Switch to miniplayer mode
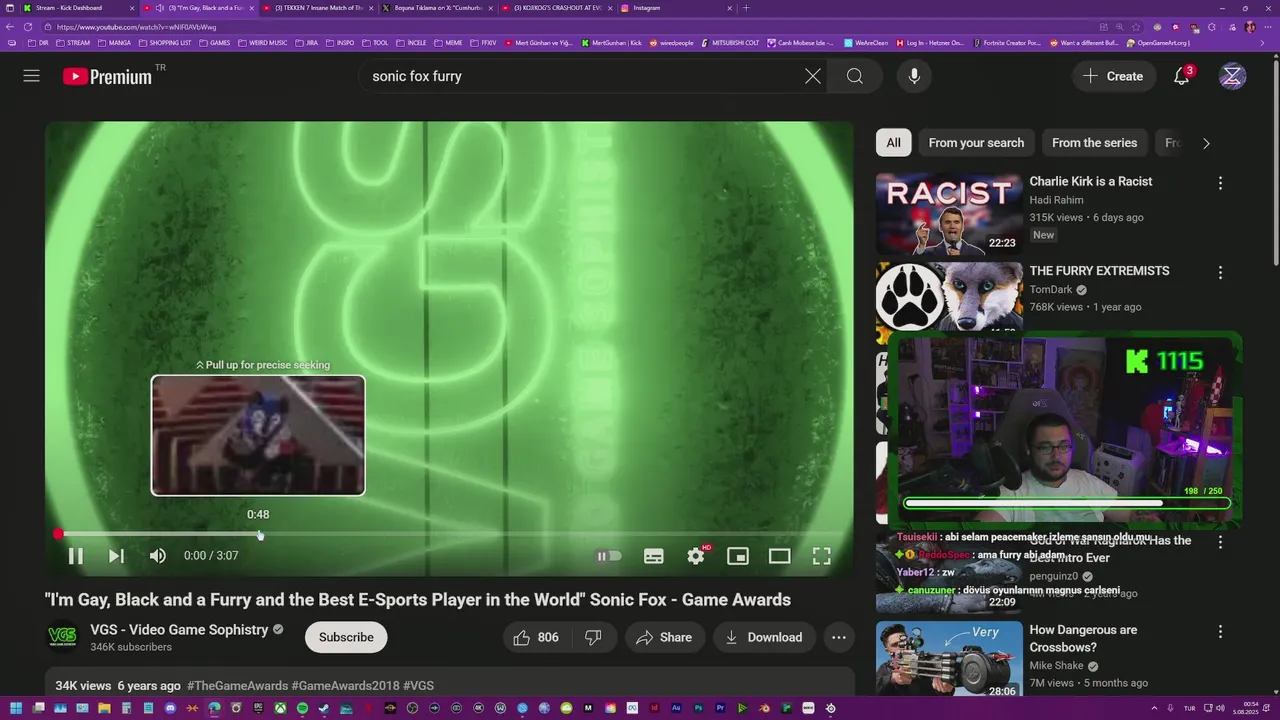Image resolution: width=1280 pixels, height=720 pixels. click(738, 556)
